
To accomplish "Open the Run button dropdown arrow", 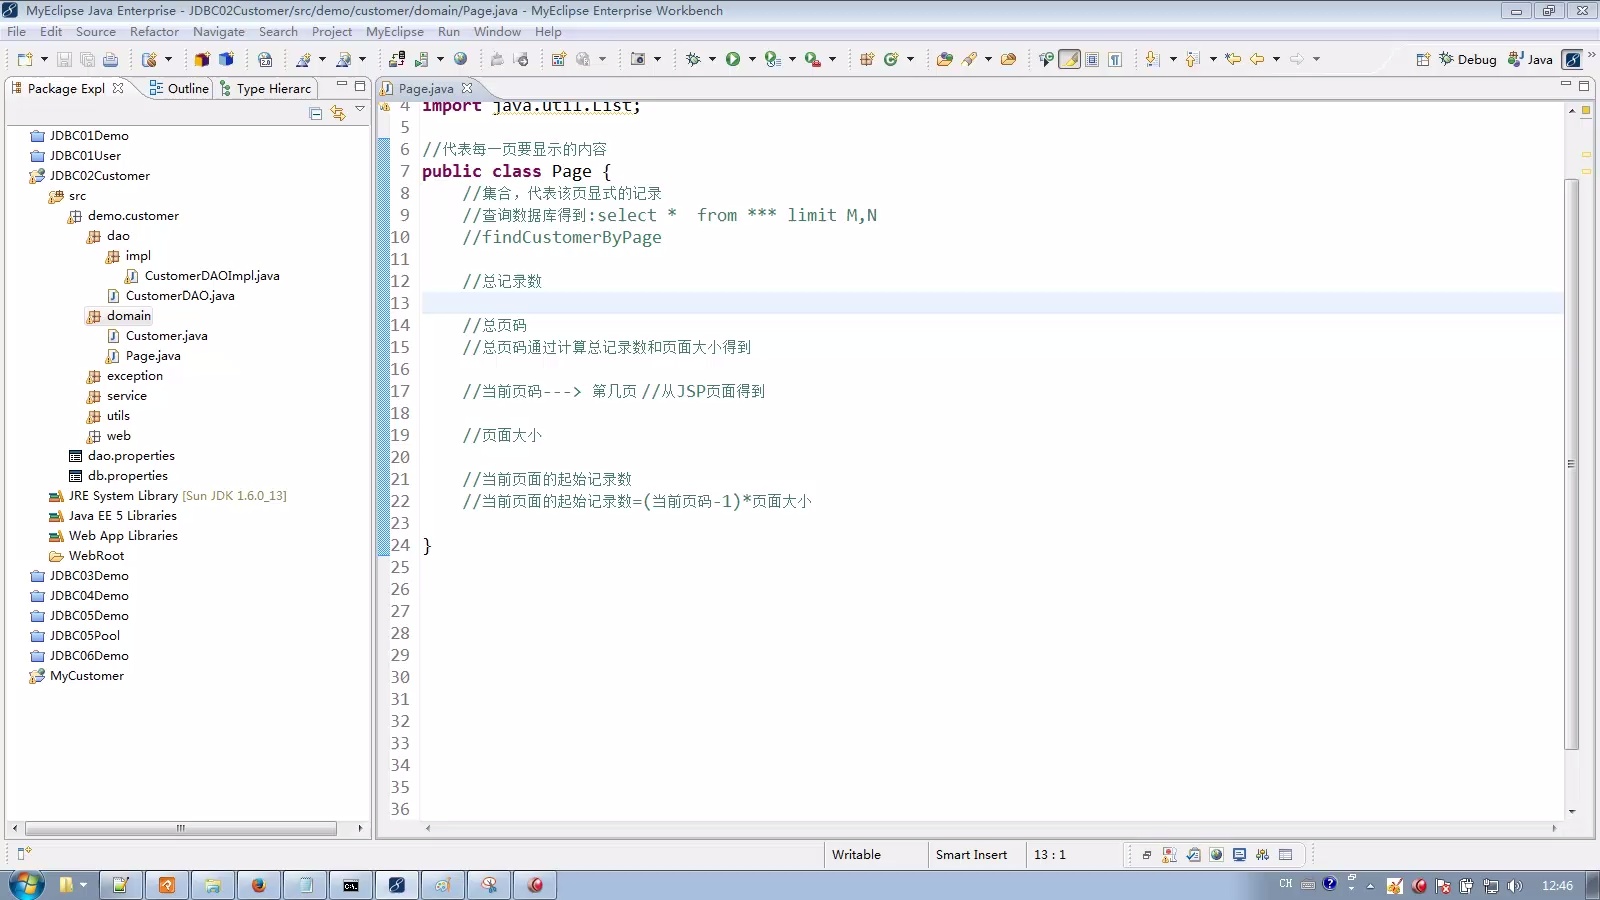I will click(x=752, y=59).
